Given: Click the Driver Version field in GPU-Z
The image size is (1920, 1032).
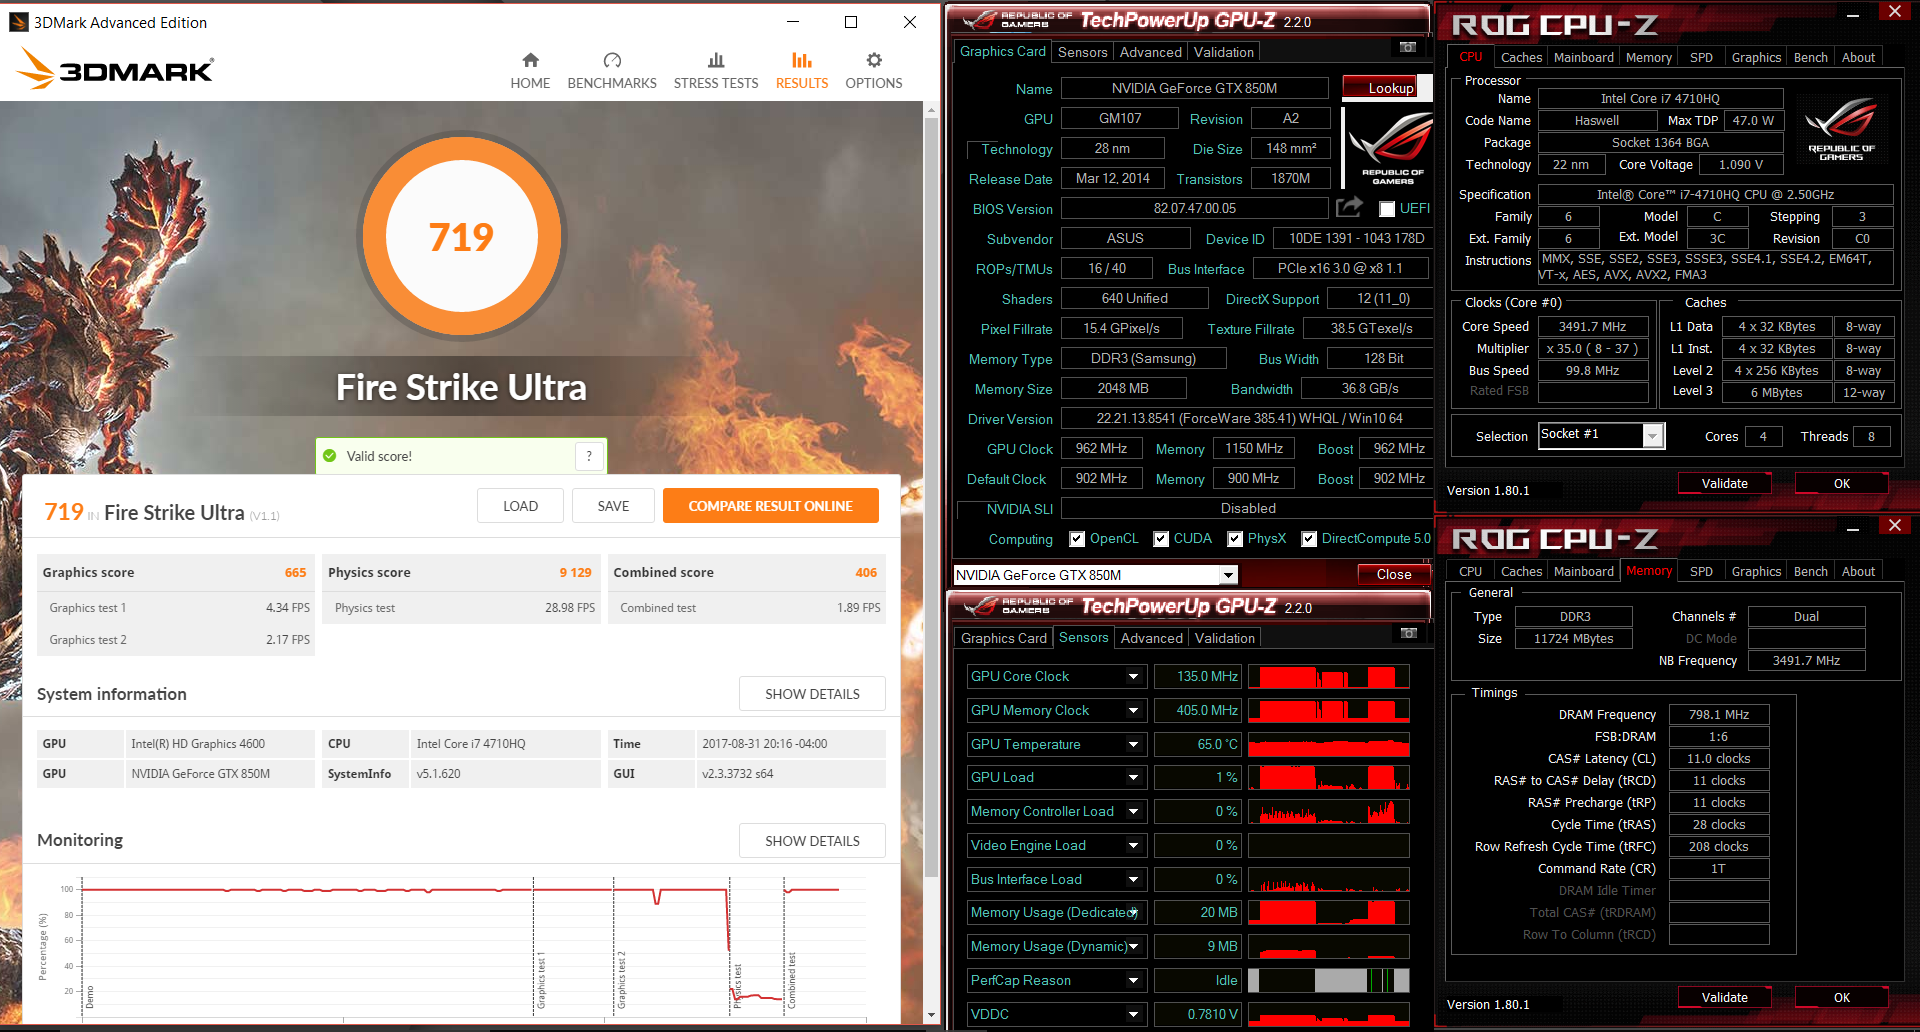Looking at the screenshot, I should point(1249,419).
